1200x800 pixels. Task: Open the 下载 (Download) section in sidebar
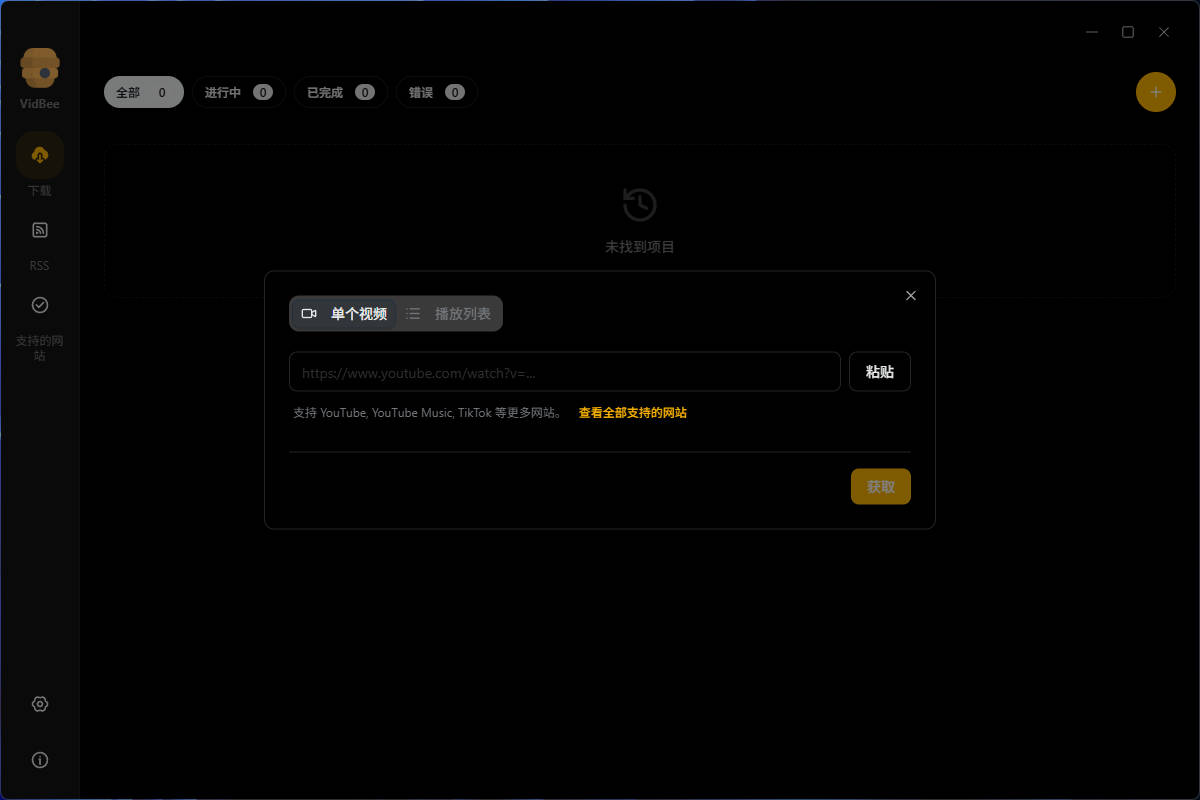point(39,165)
